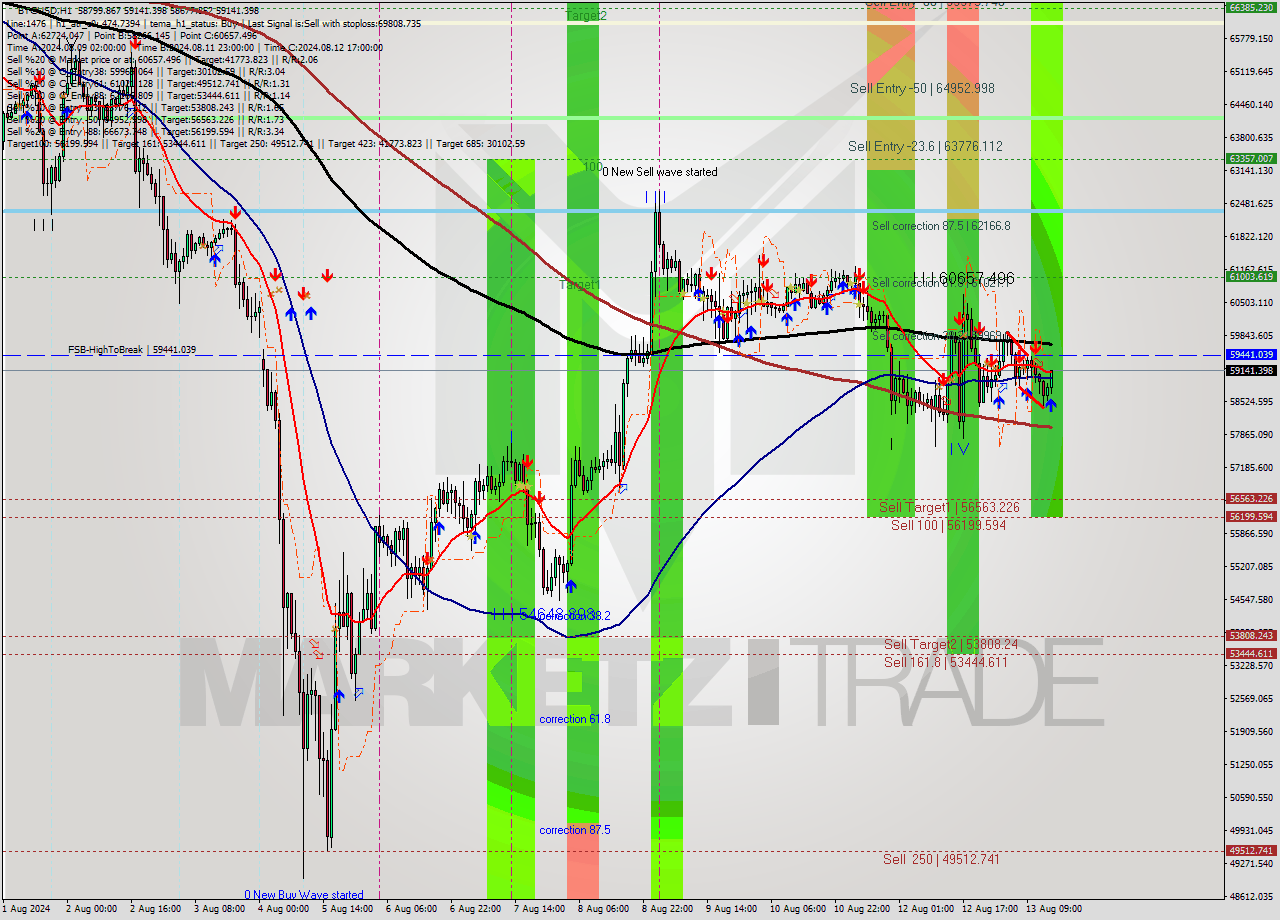
Task: Click the 'Target 423: 41773.823' info text
Action: pyautogui.click(x=378, y=143)
